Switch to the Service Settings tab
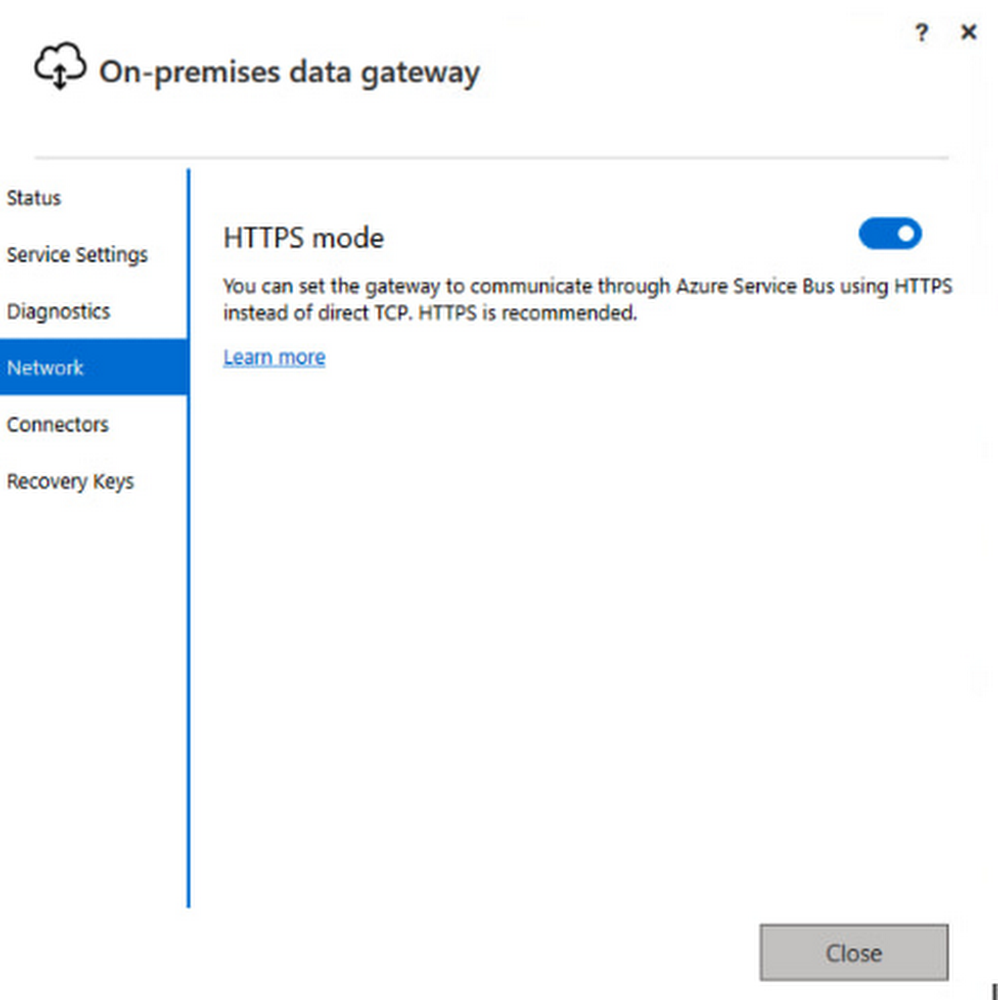The image size is (998, 1000). (x=77, y=255)
